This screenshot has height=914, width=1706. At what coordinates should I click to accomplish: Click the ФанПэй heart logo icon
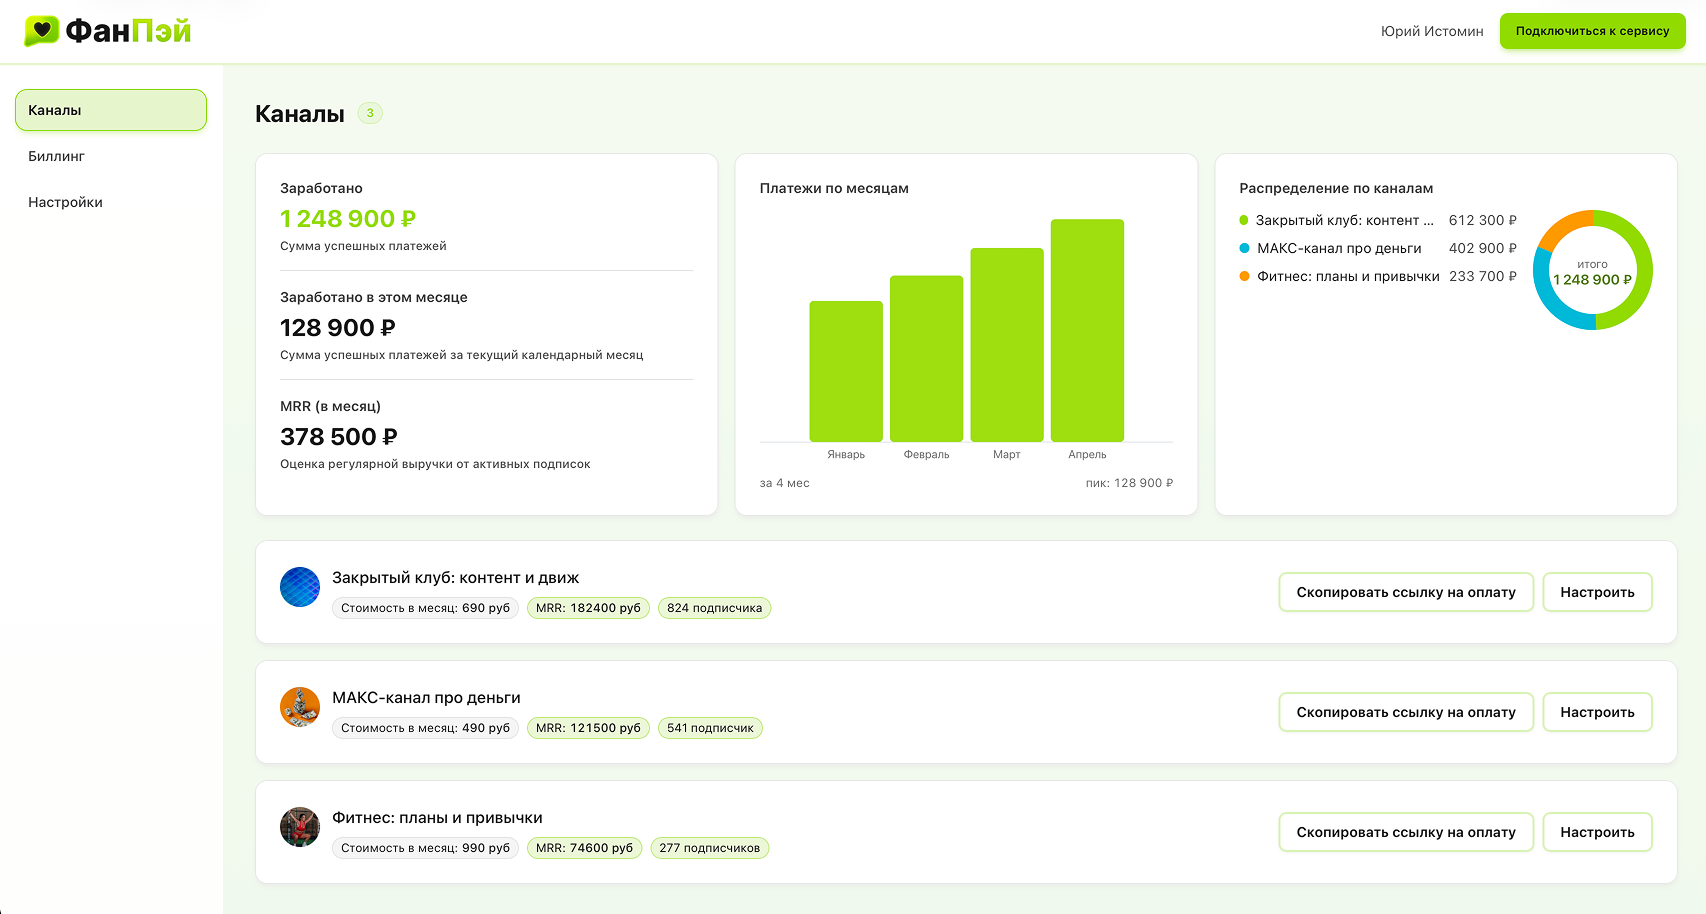pyautogui.click(x=41, y=31)
